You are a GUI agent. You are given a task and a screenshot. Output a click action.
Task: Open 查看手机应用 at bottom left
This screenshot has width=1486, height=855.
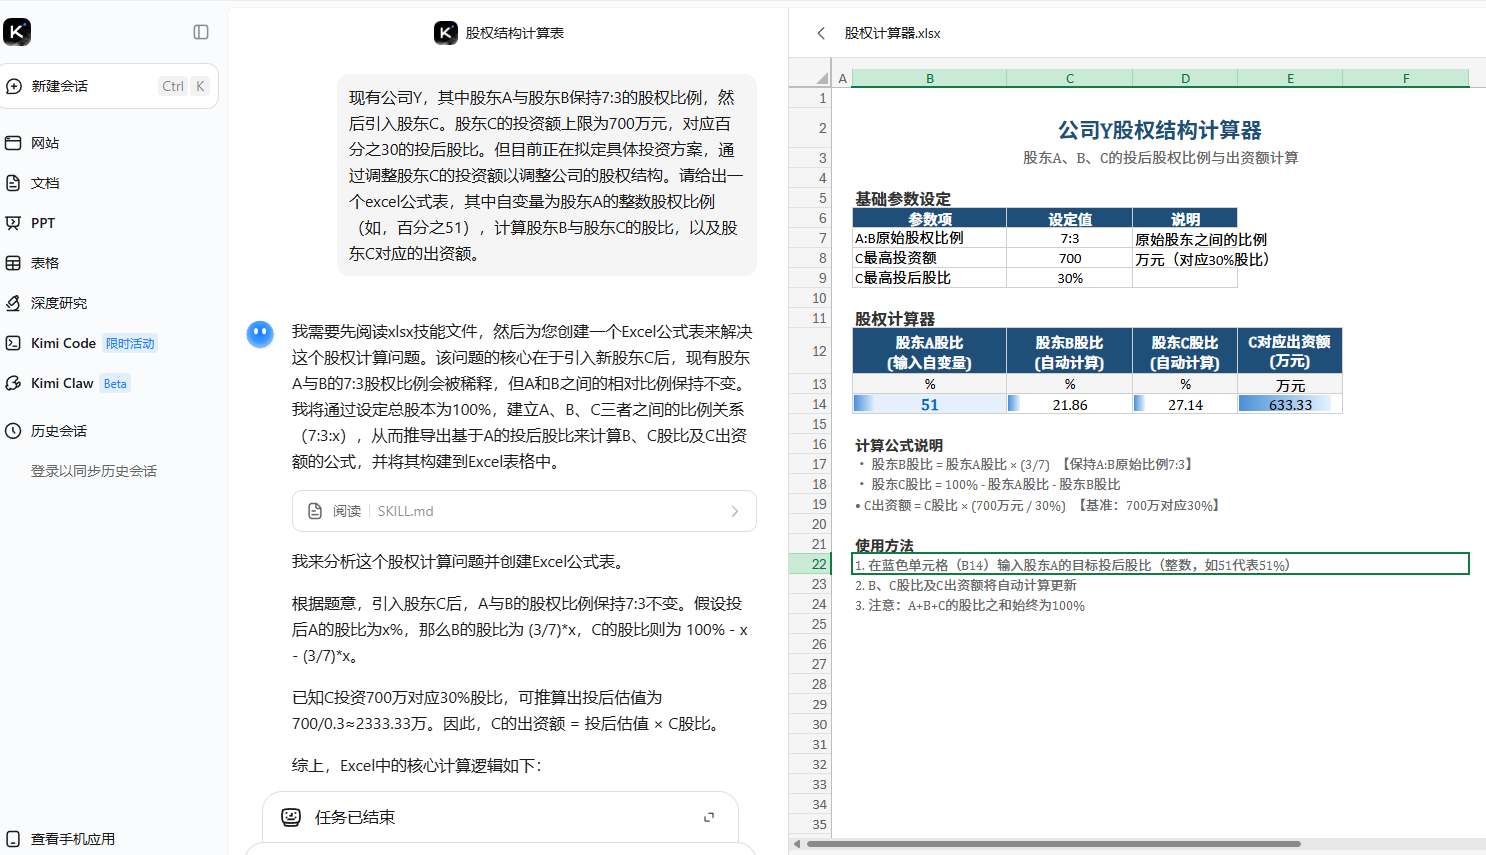click(72, 839)
